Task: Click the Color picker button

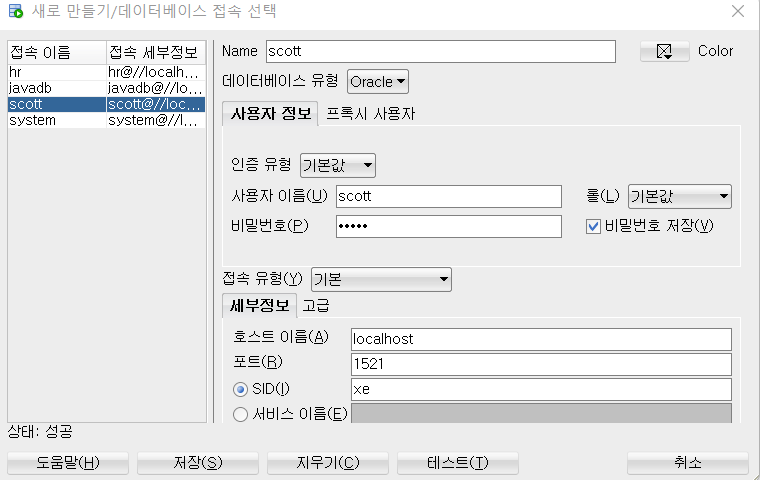Action: [x=665, y=51]
